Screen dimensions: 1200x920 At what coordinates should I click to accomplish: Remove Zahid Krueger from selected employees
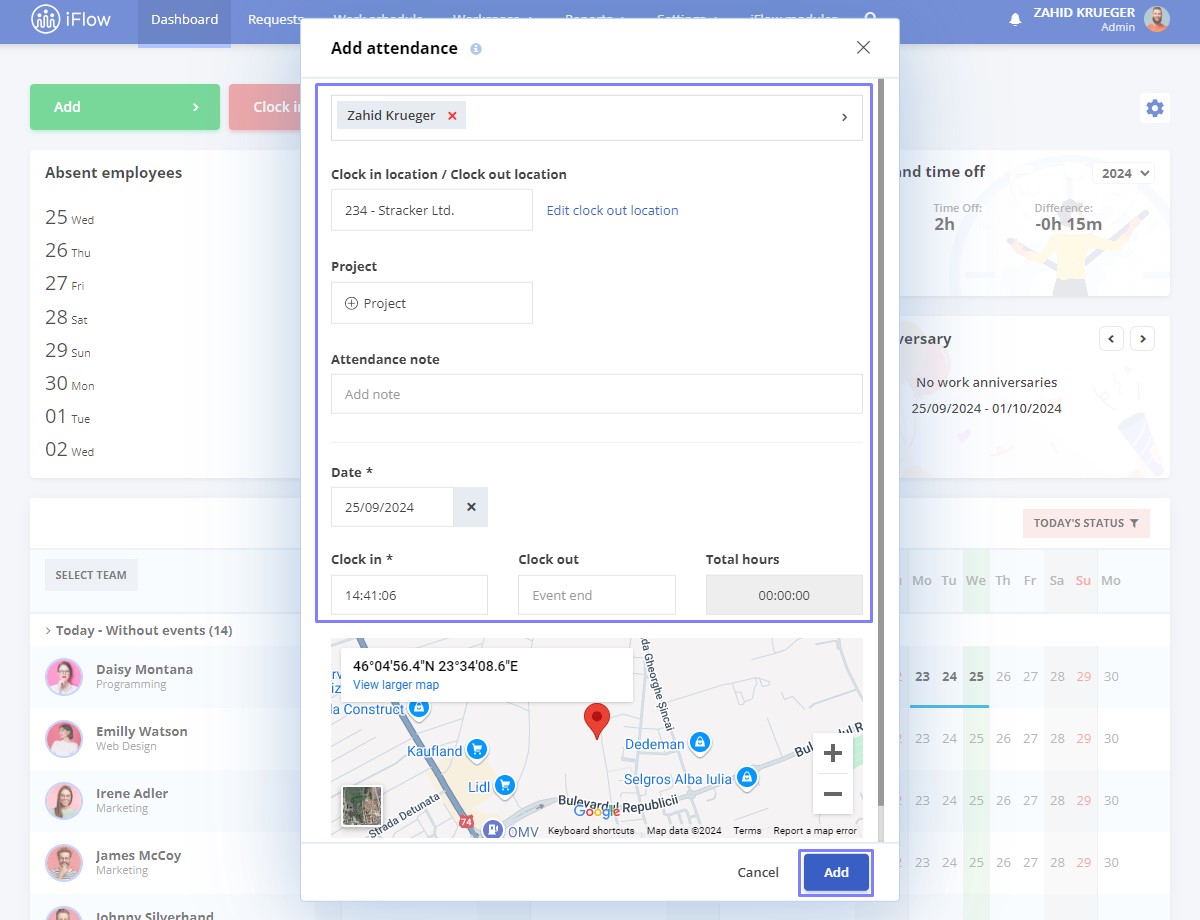452,116
